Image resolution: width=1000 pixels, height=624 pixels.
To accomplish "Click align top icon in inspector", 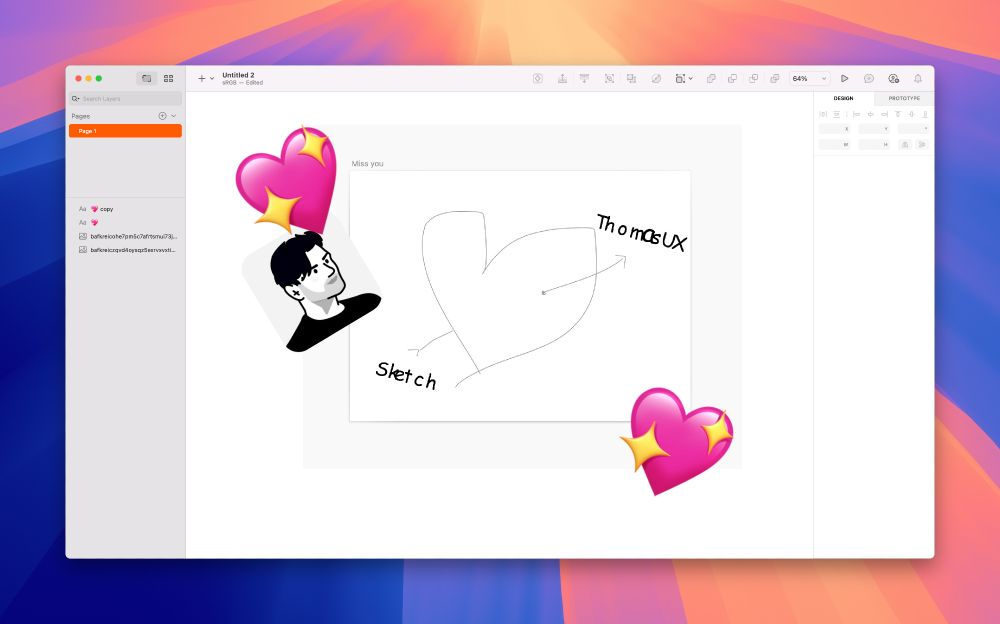I will 898,114.
